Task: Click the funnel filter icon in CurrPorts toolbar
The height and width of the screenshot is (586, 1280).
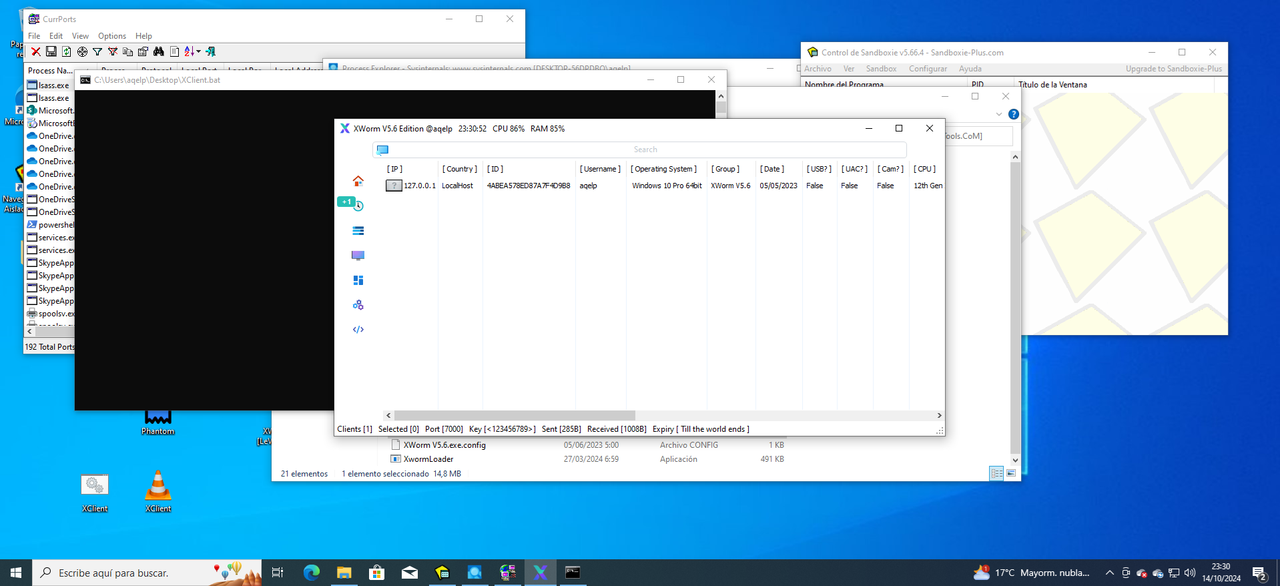Action: [x=97, y=51]
